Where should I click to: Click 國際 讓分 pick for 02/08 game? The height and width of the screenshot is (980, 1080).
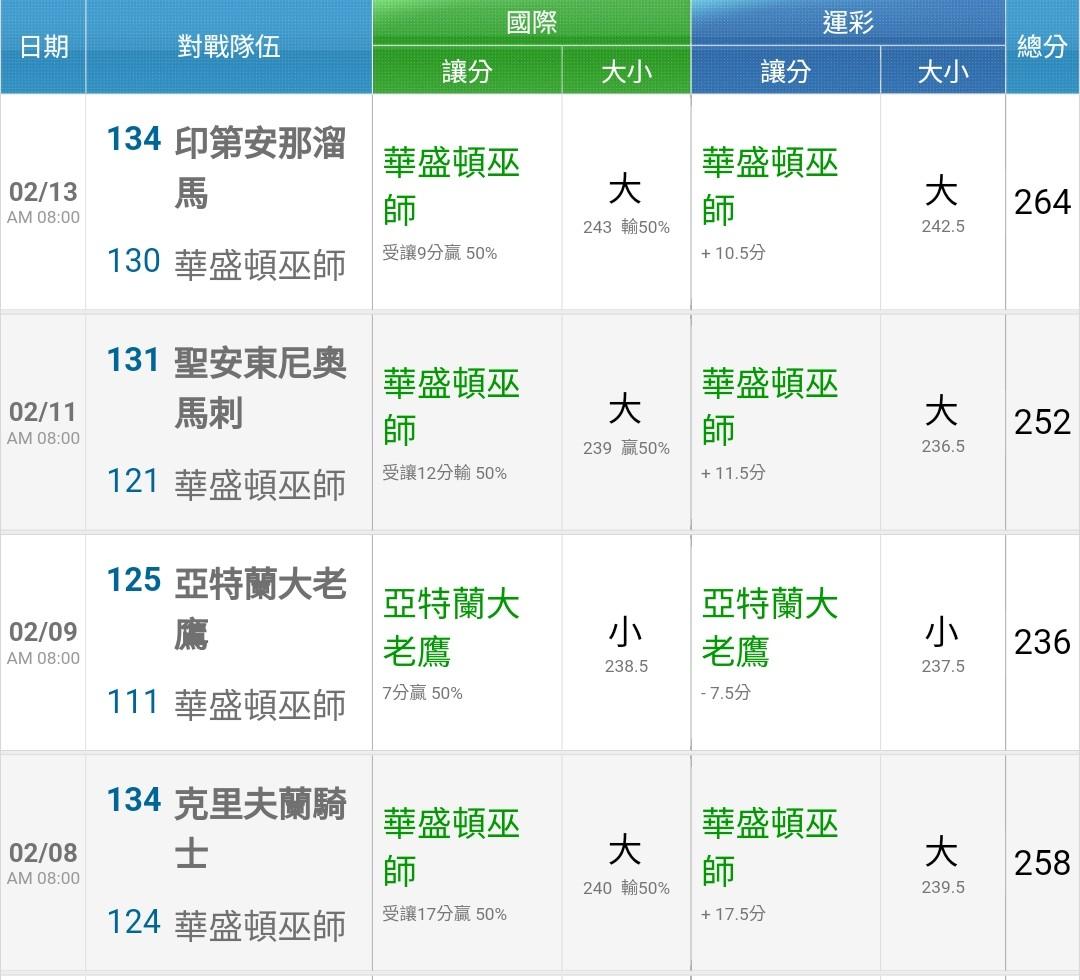(x=451, y=848)
